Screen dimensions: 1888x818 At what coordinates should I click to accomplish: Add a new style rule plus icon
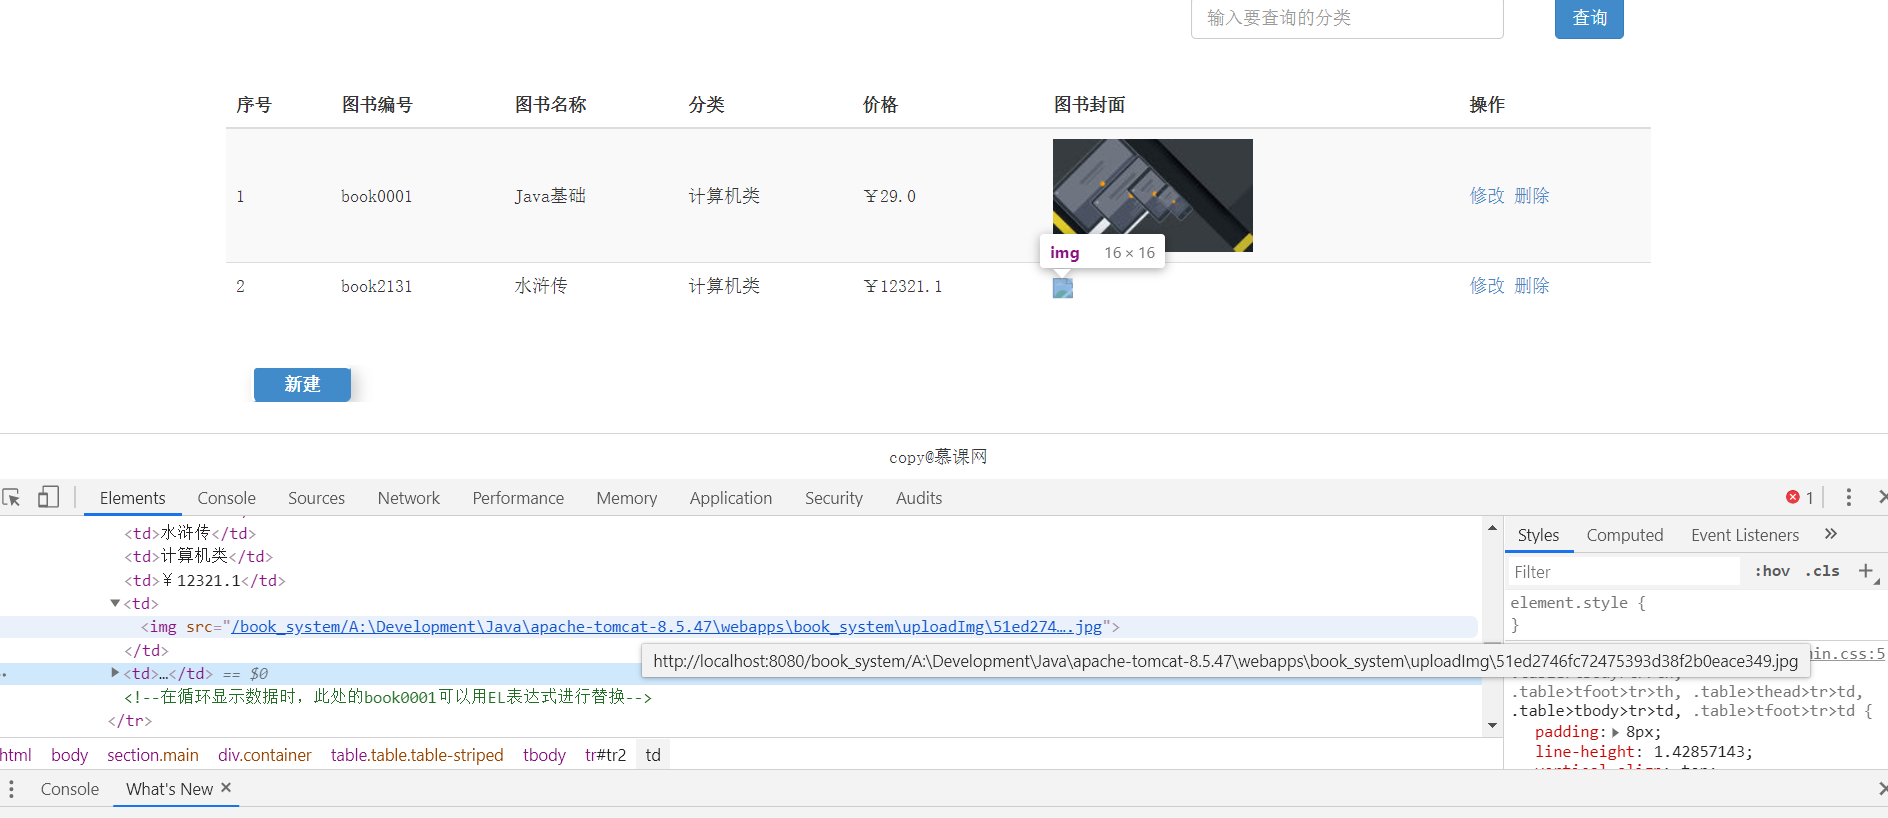pyautogui.click(x=1865, y=571)
